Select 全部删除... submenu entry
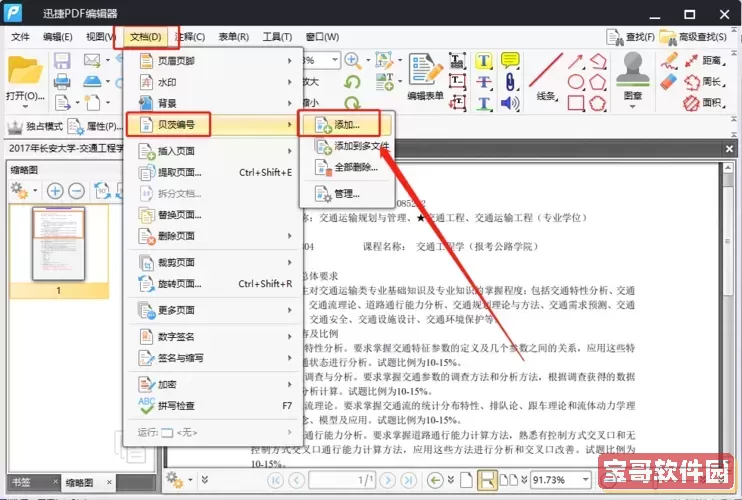 click(347, 167)
